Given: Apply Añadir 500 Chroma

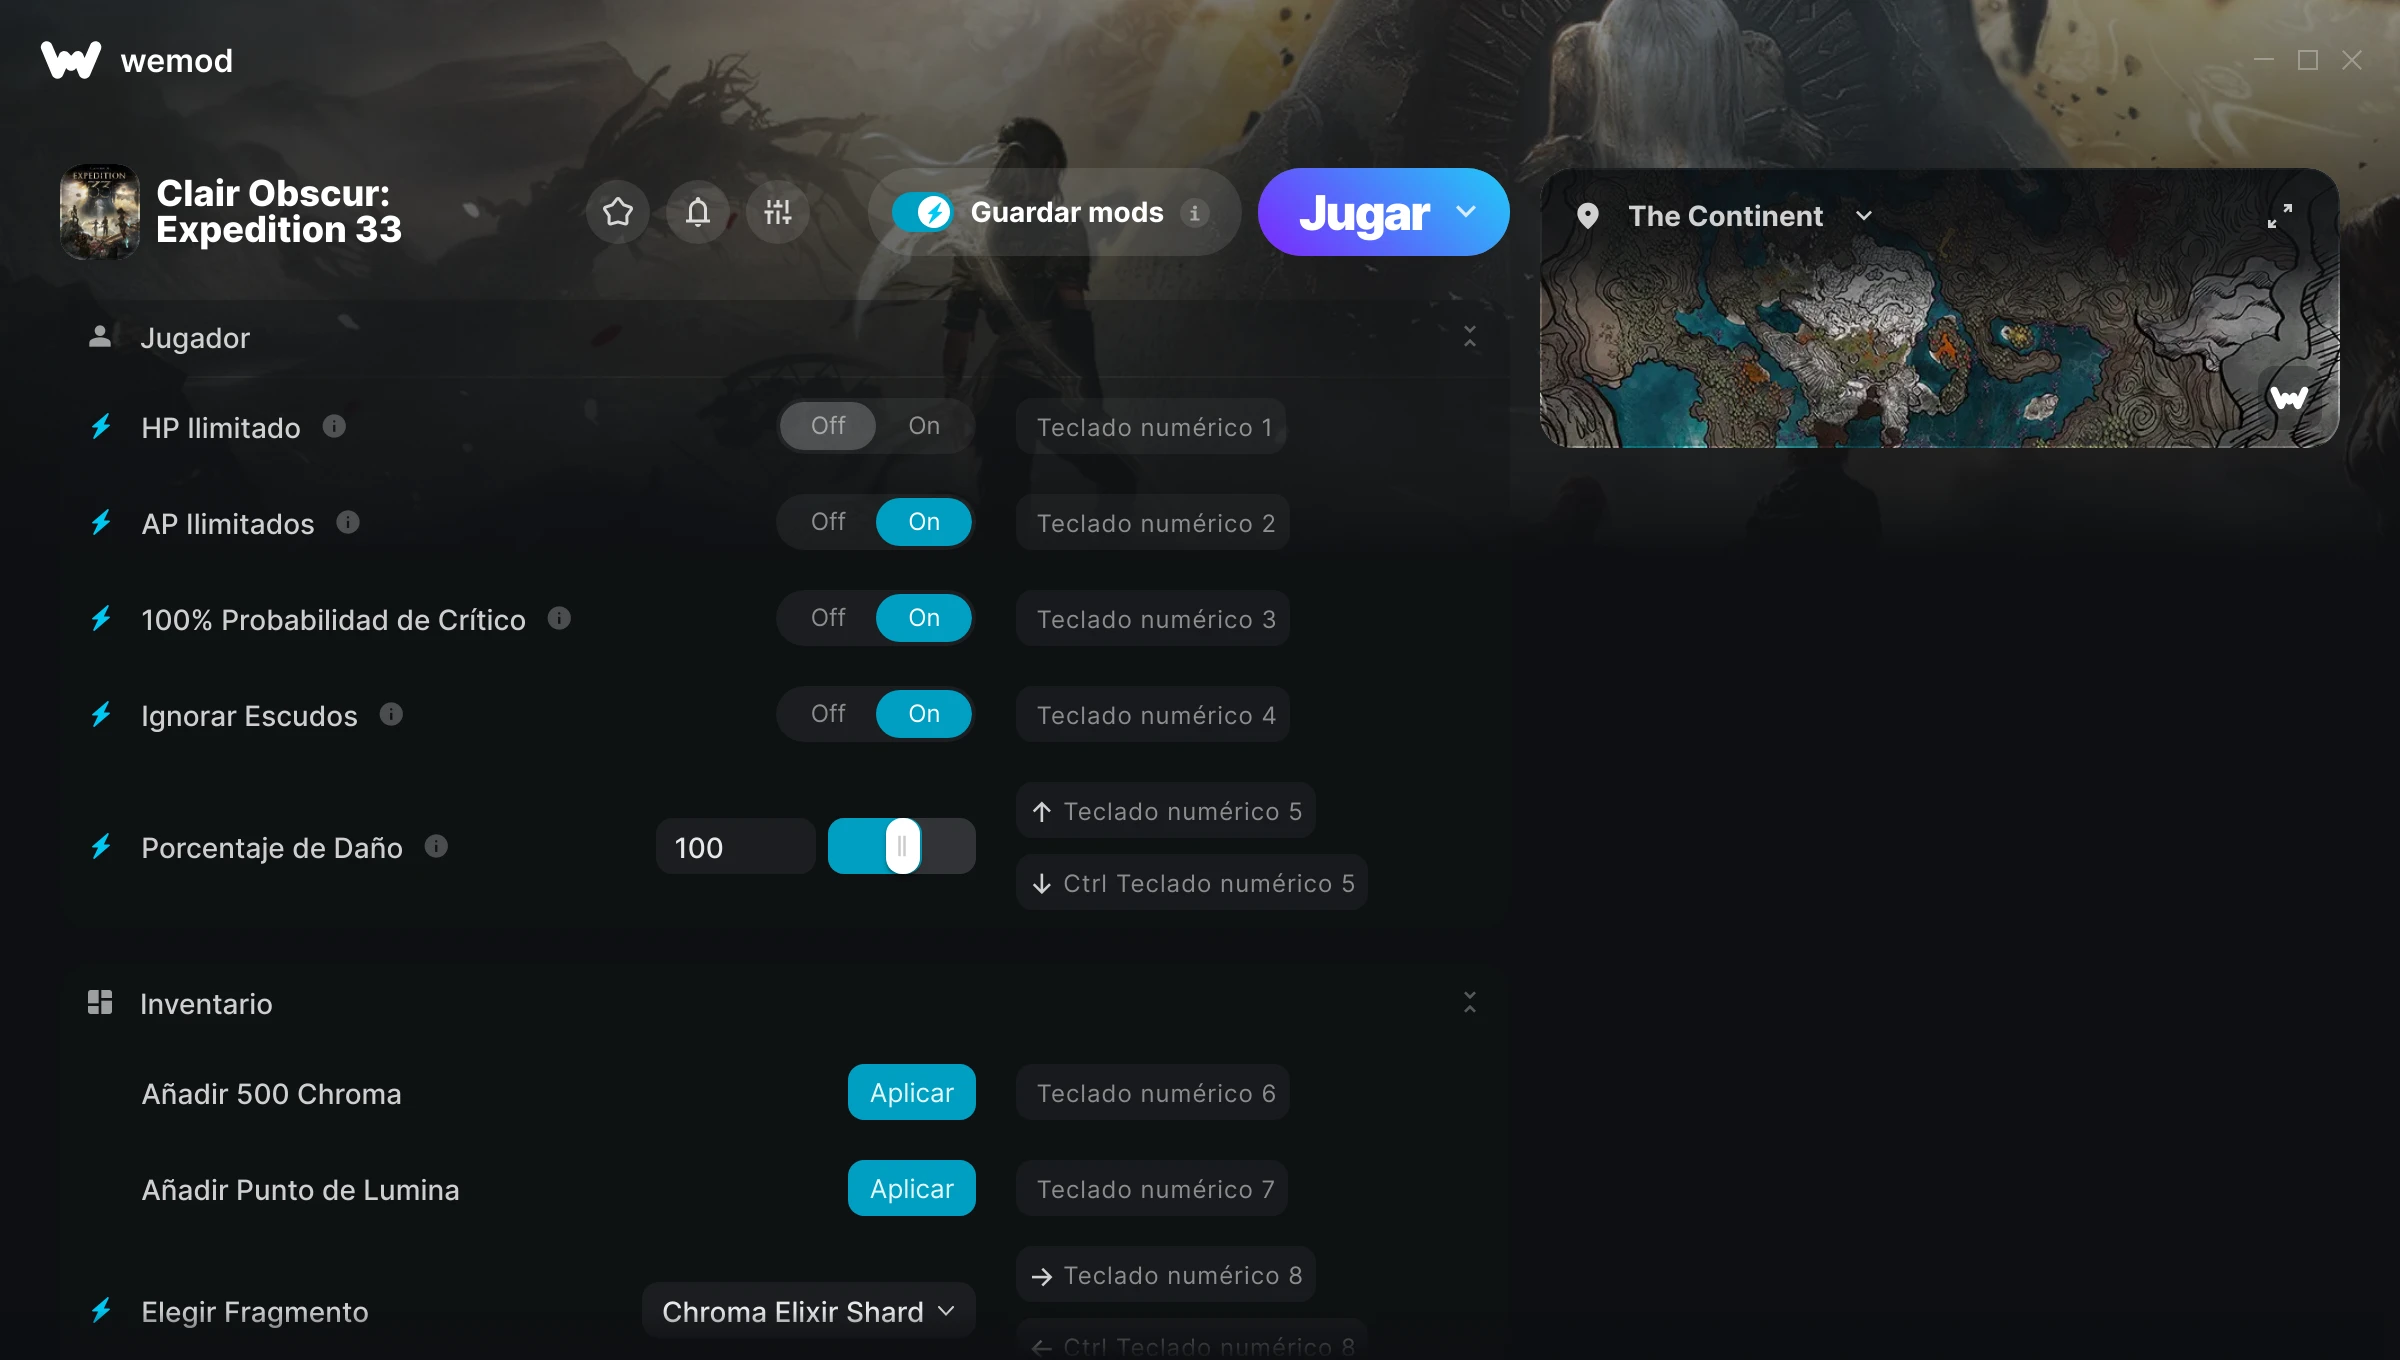Looking at the screenshot, I should [912, 1092].
